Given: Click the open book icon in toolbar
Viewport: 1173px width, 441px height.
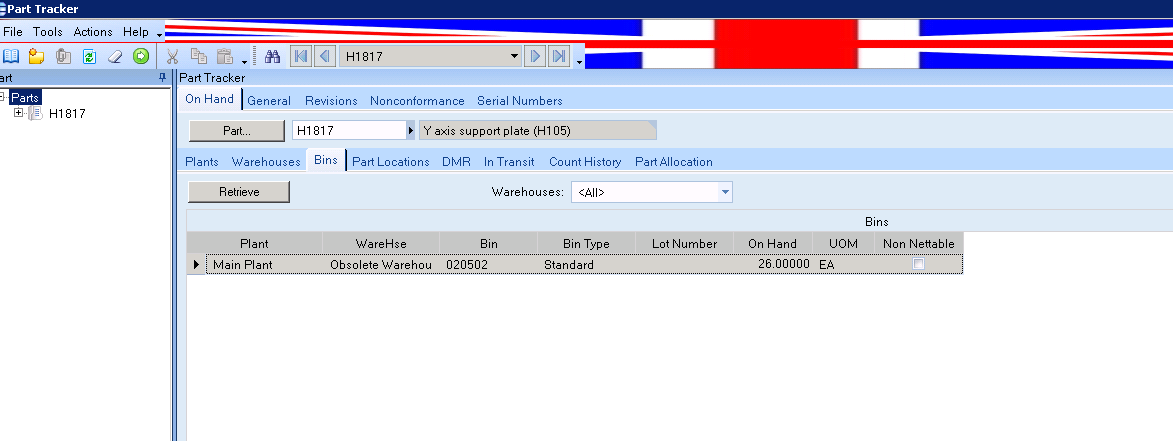Looking at the screenshot, I should tap(10, 56).
